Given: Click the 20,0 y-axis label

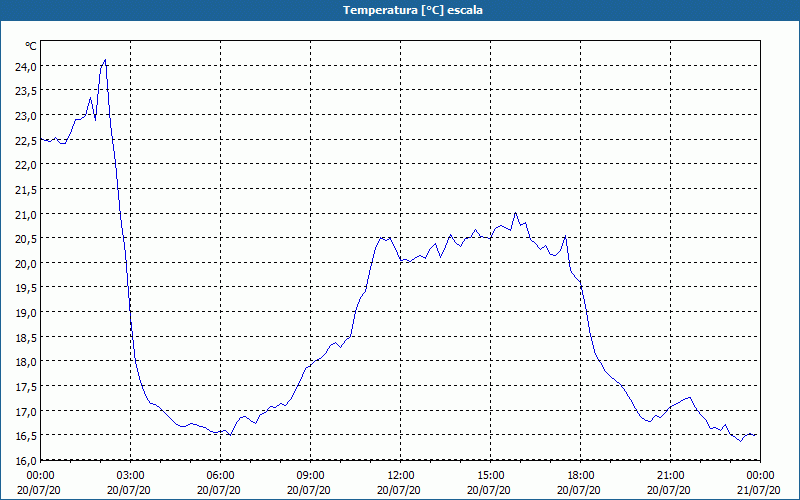Looking at the screenshot, I should (26, 263).
